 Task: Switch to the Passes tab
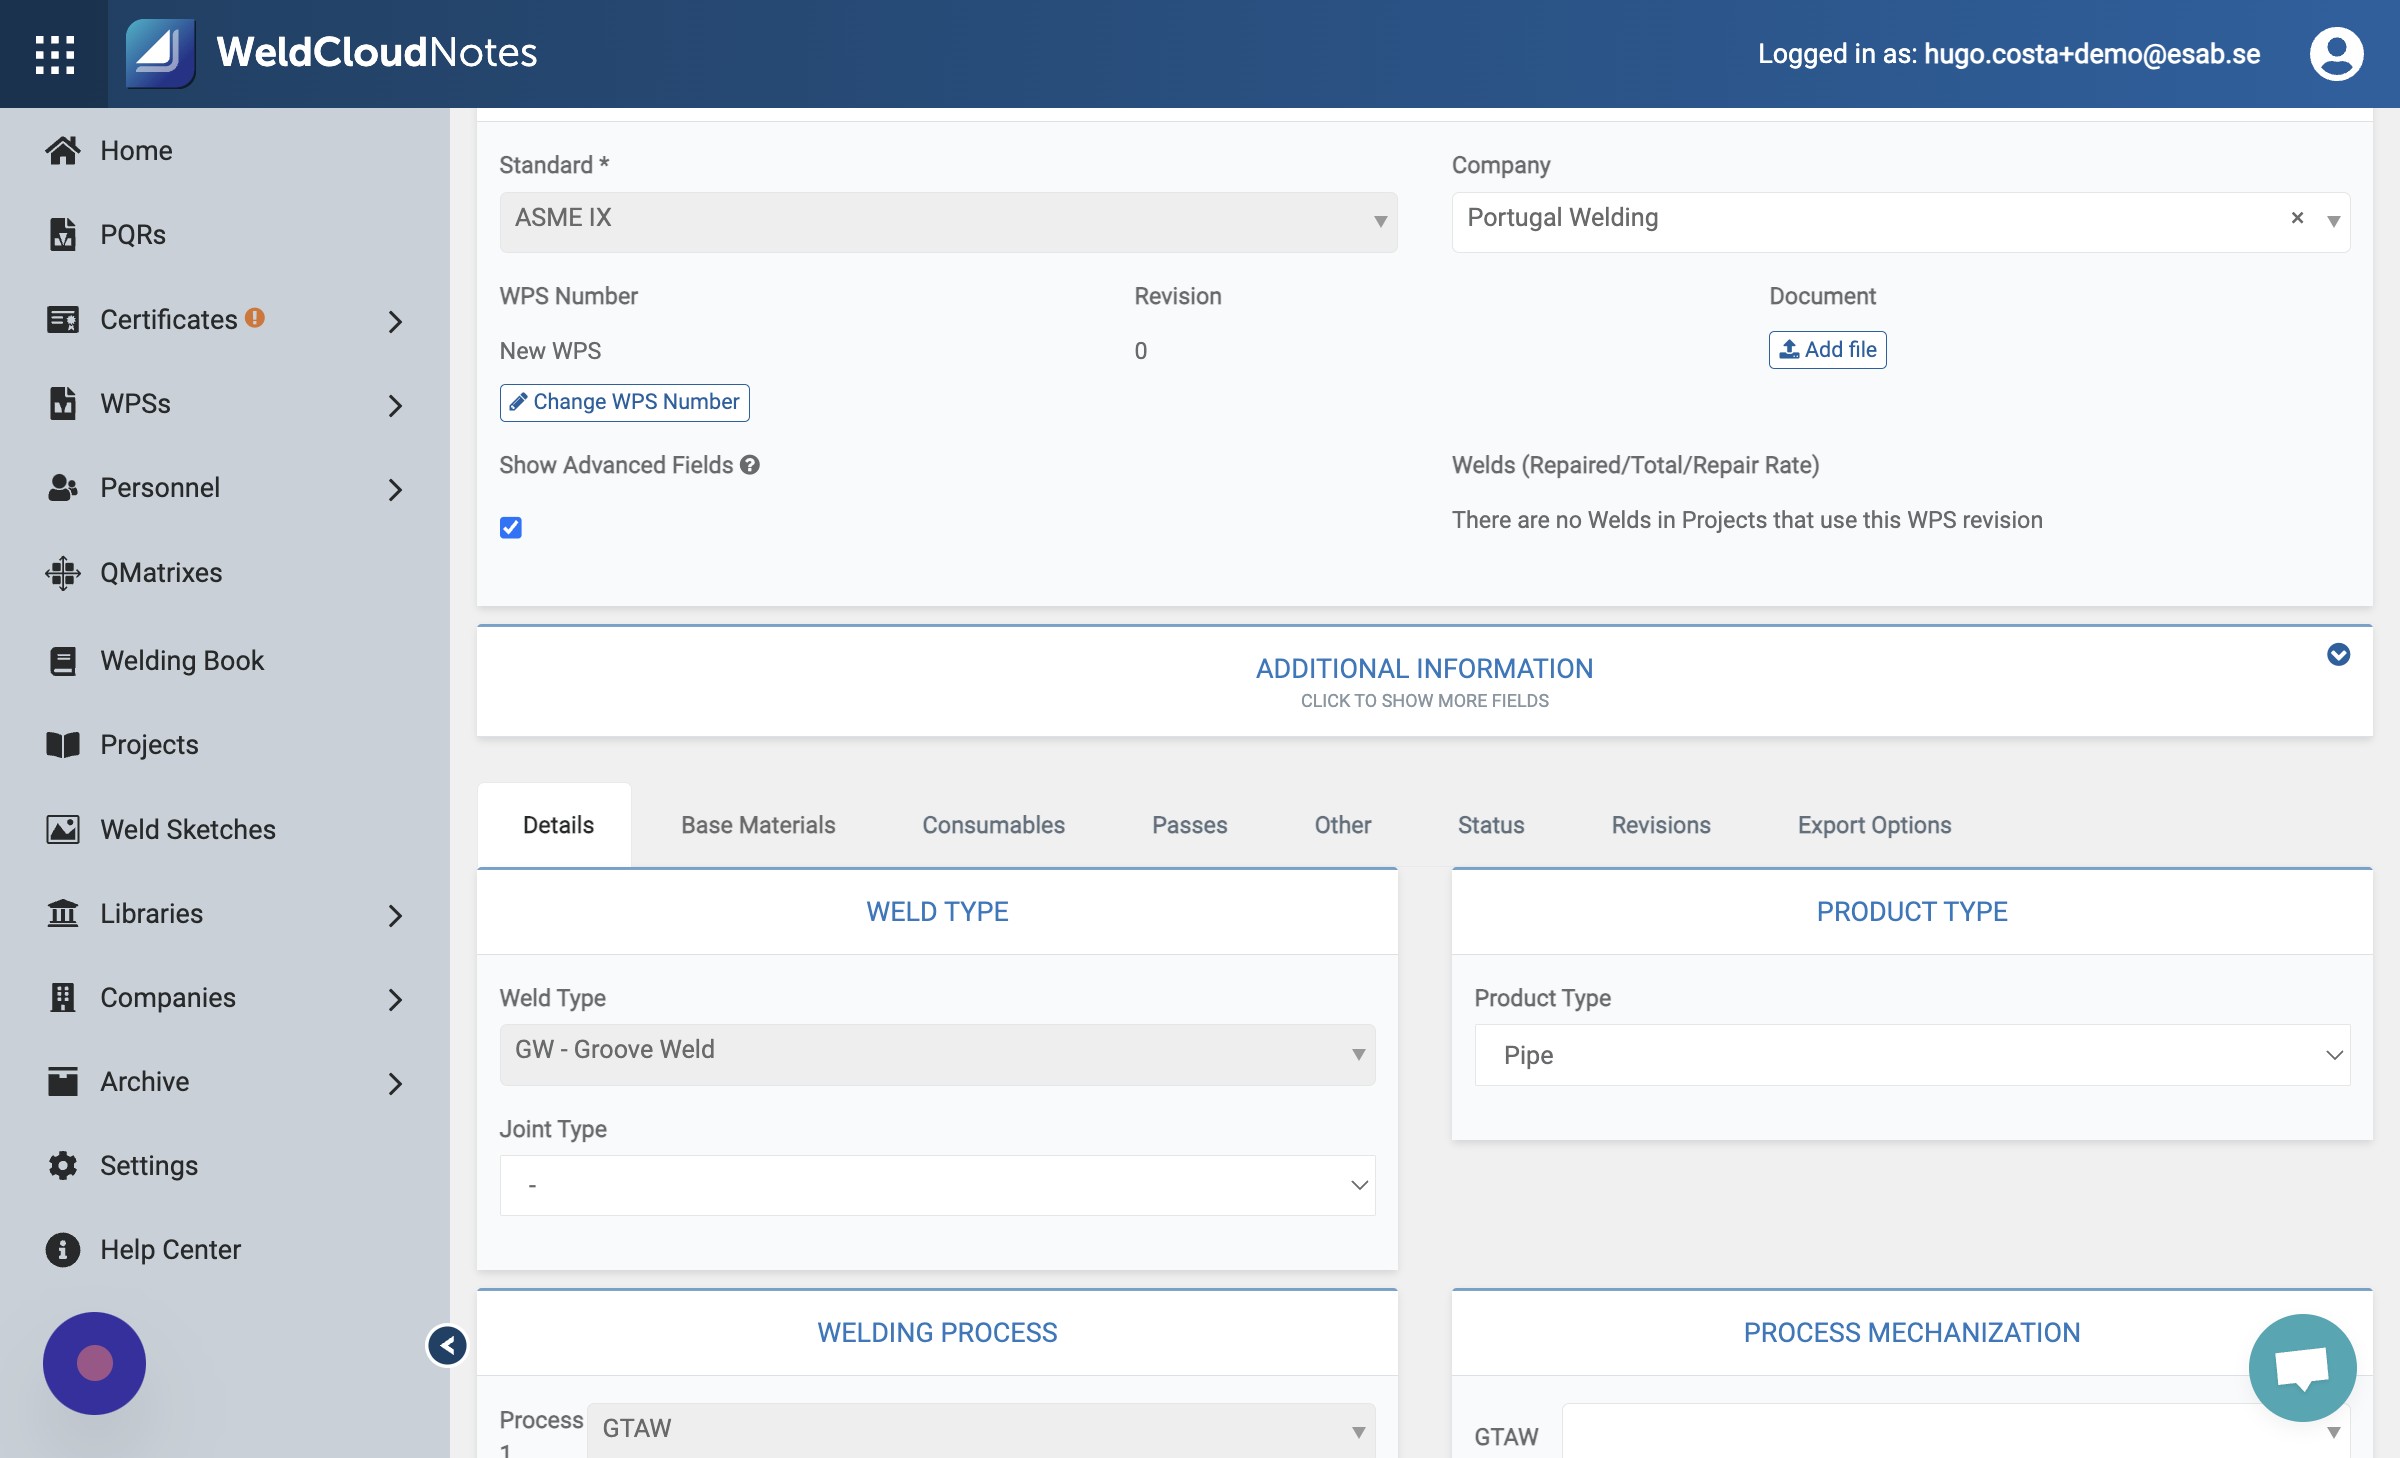pyautogui.click(x=1189, y=825)
